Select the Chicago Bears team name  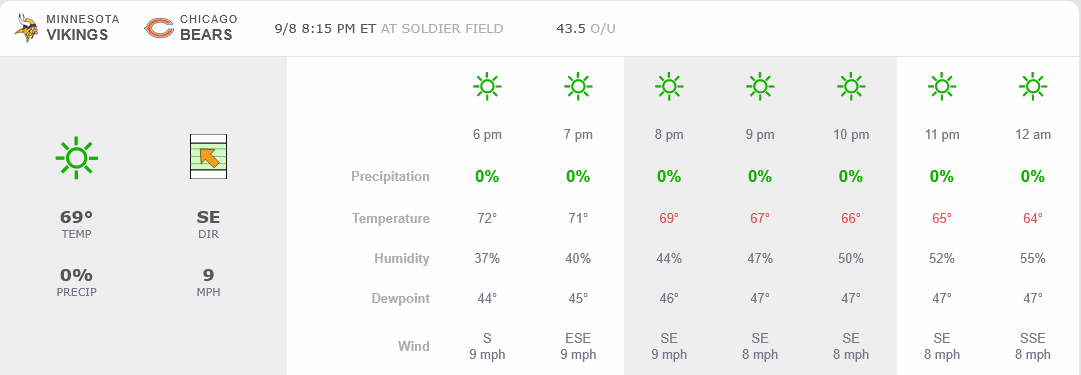coord(209,28)
